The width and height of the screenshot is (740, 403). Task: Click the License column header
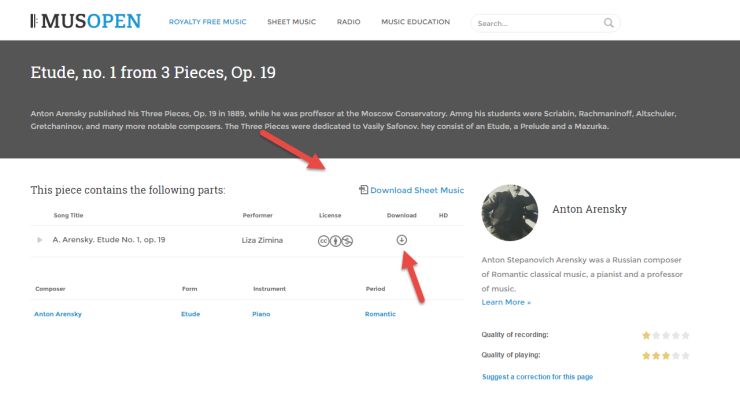(x=330, y=215)
